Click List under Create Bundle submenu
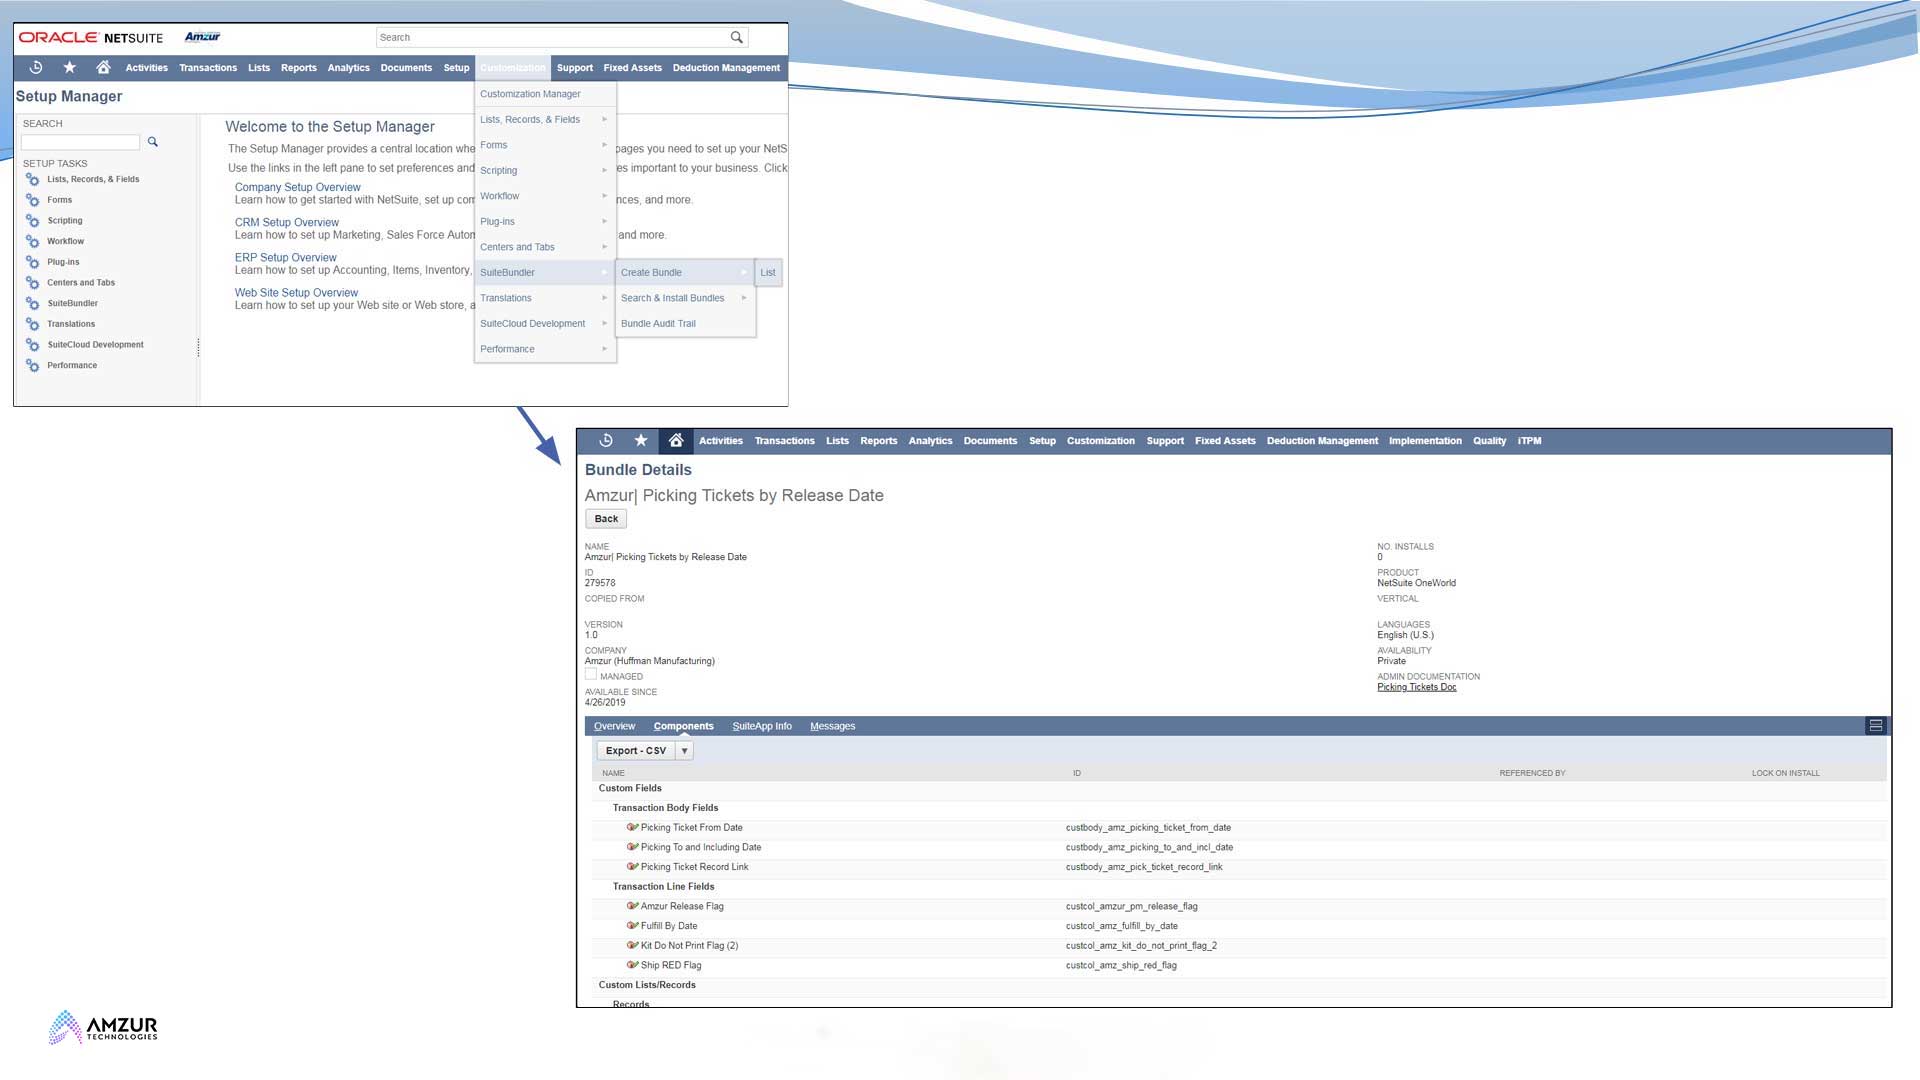 tap(768, 272)
